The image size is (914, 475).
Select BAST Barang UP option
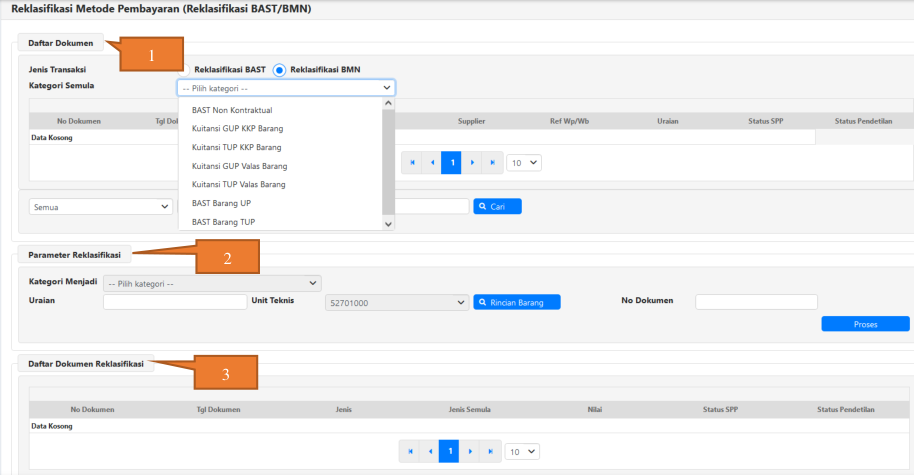point(221,203)
